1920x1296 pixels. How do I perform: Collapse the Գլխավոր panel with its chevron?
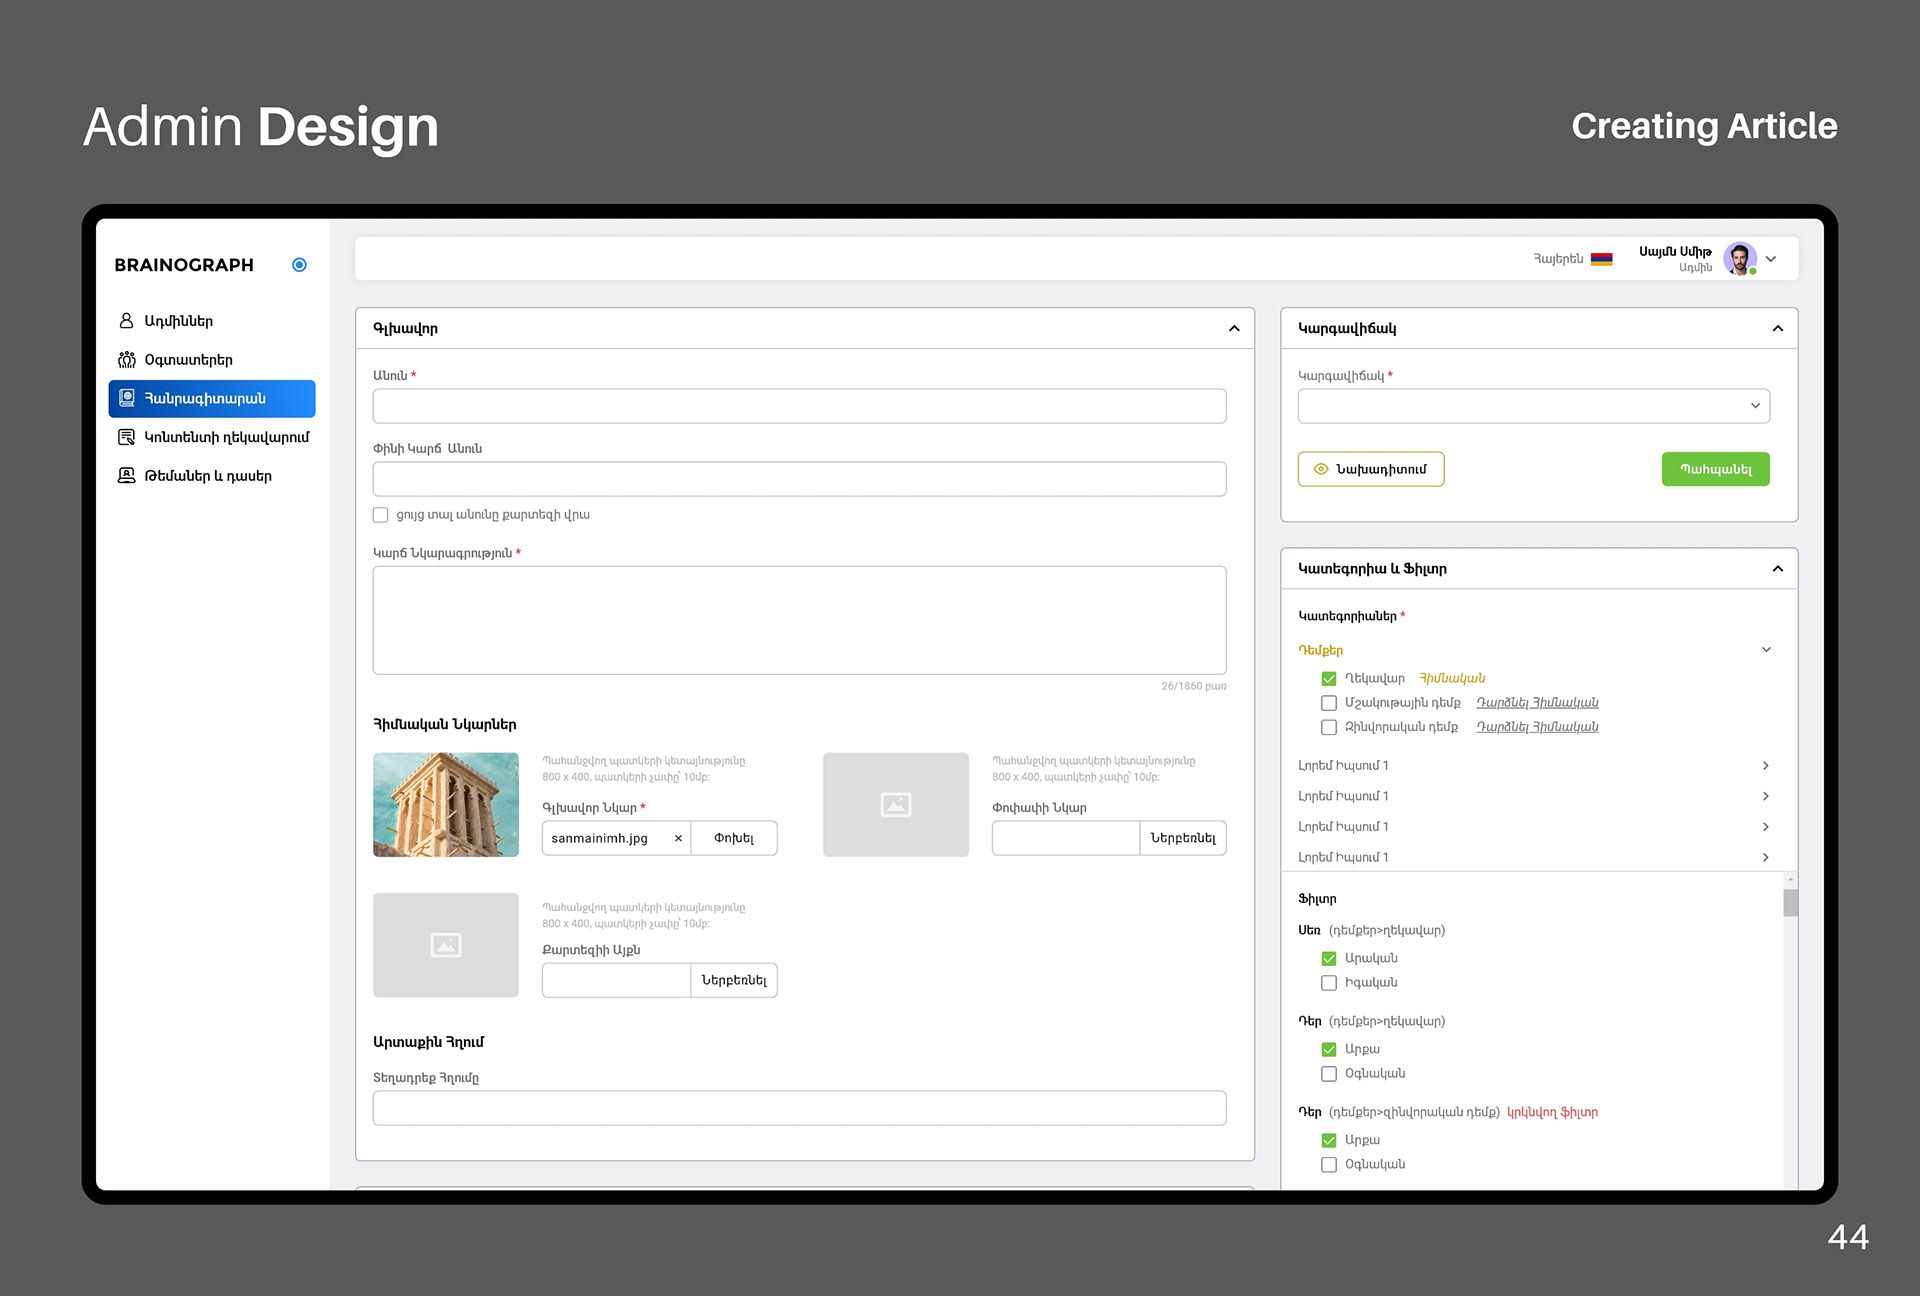click(1234, 328)
